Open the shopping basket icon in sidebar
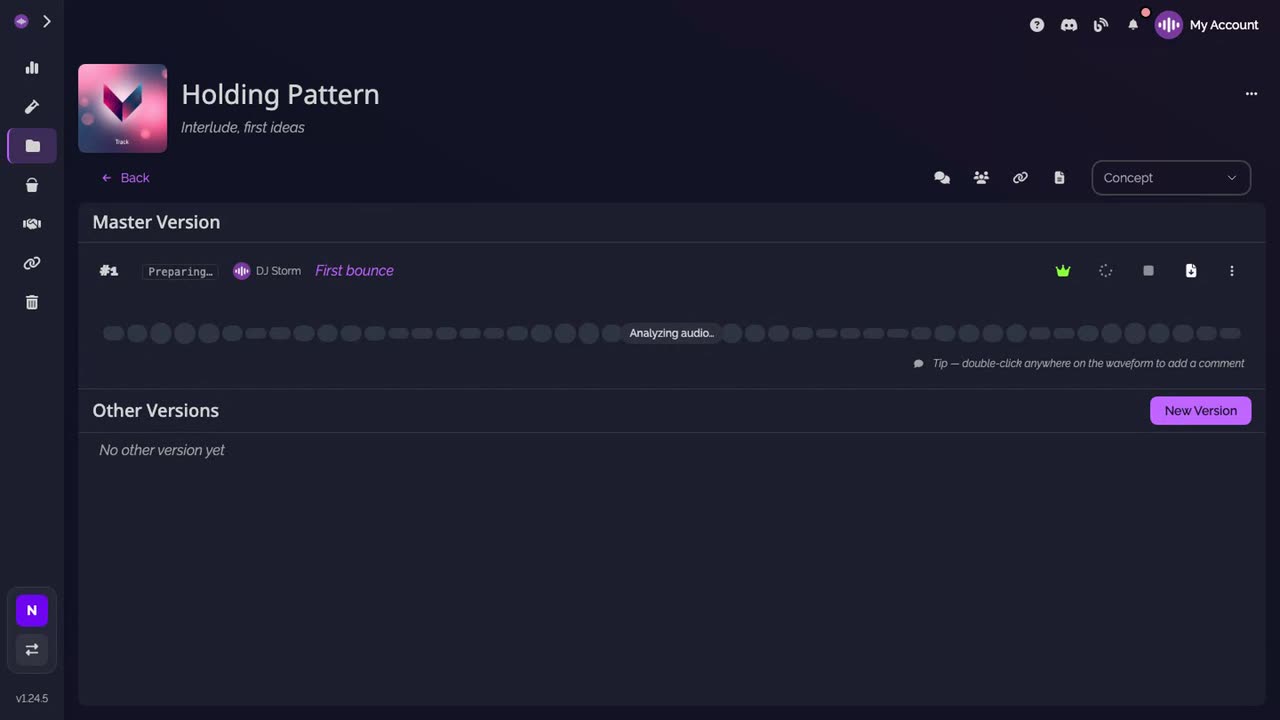1280x720 pixels. [32, 185]
